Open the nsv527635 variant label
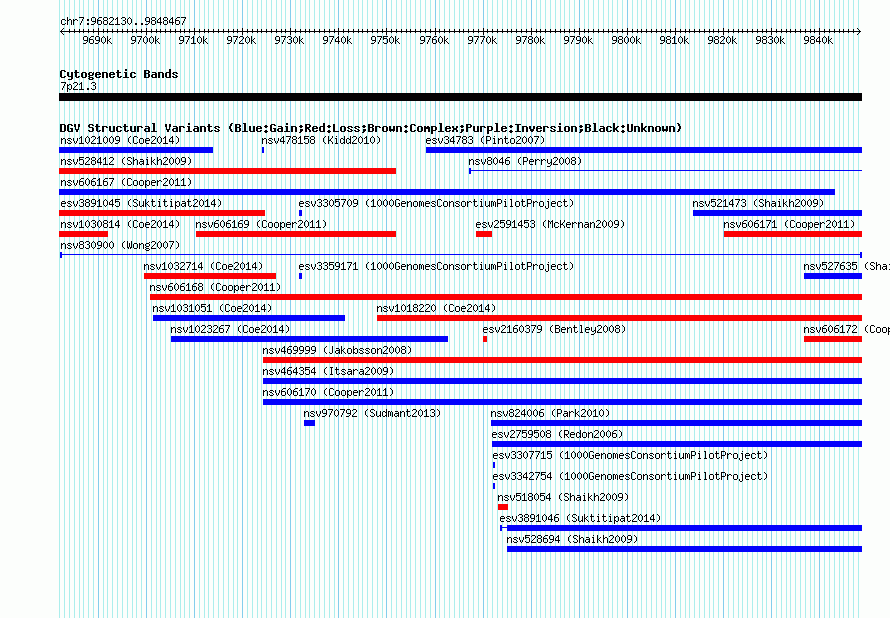This screenshot has height=618, width=890. [846, 266]
